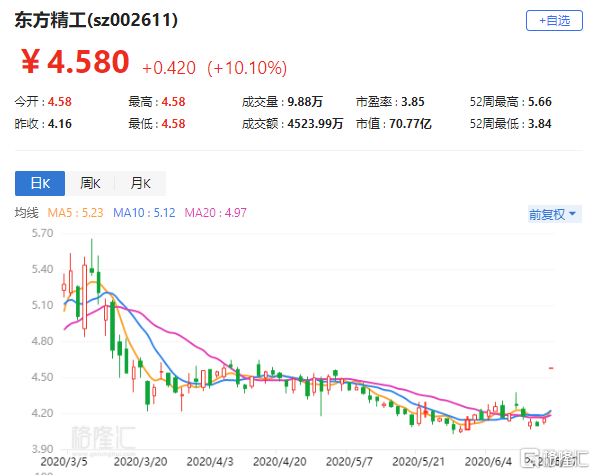Click the MA20 : 4.97 legend
595x475 pixels.
pos(216,212)
